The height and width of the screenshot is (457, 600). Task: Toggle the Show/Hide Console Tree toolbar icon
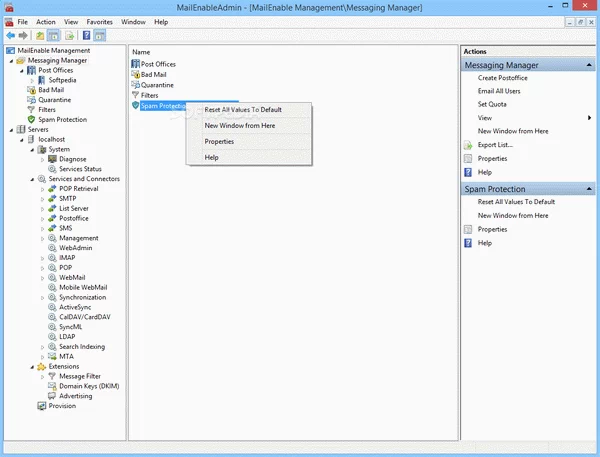coord(54,36)
